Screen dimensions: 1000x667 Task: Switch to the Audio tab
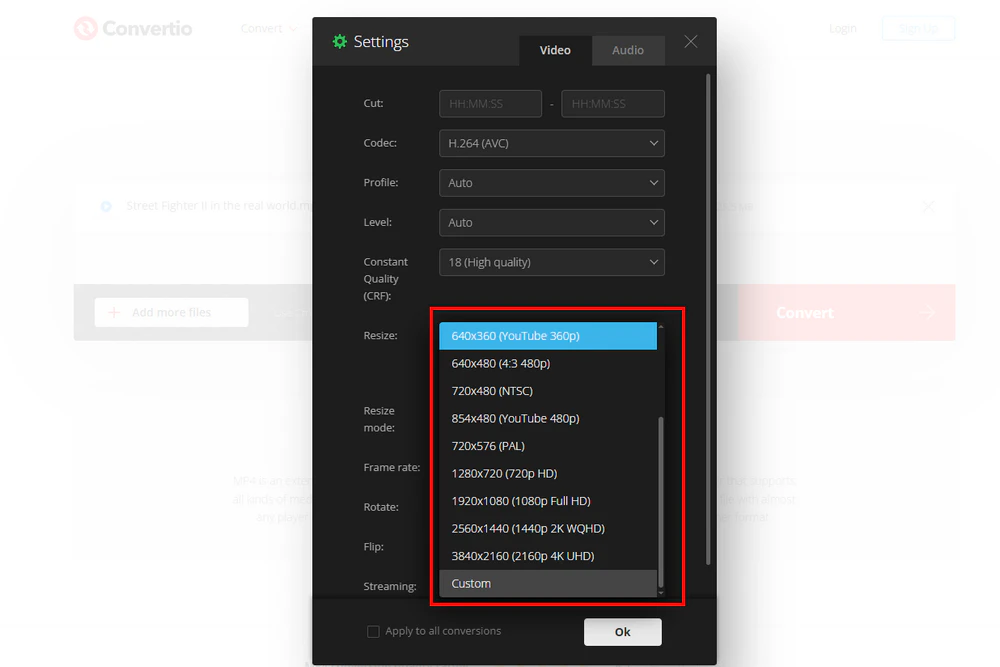tap(628, 50)
